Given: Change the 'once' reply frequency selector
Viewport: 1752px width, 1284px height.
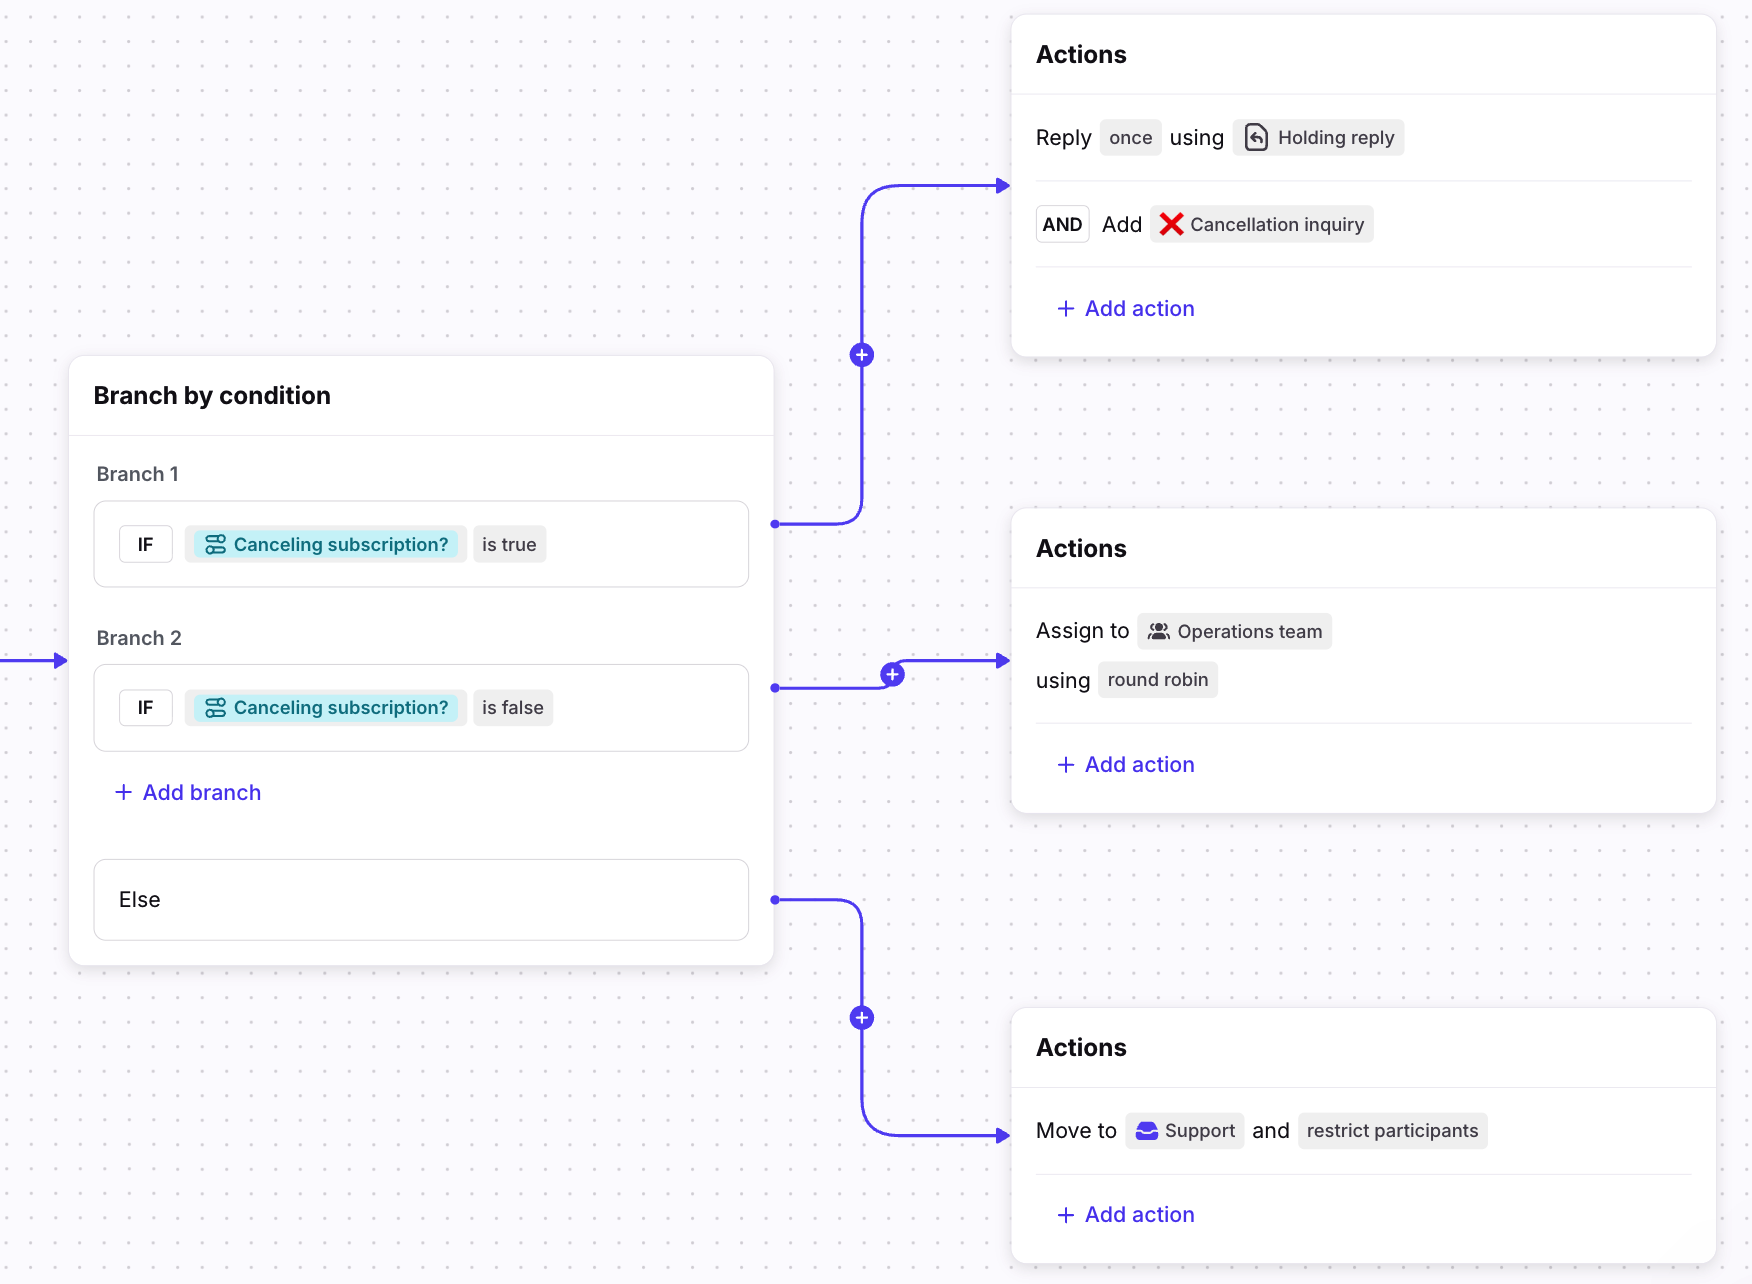Looking at the screenshot, I should coord(1130,138).
